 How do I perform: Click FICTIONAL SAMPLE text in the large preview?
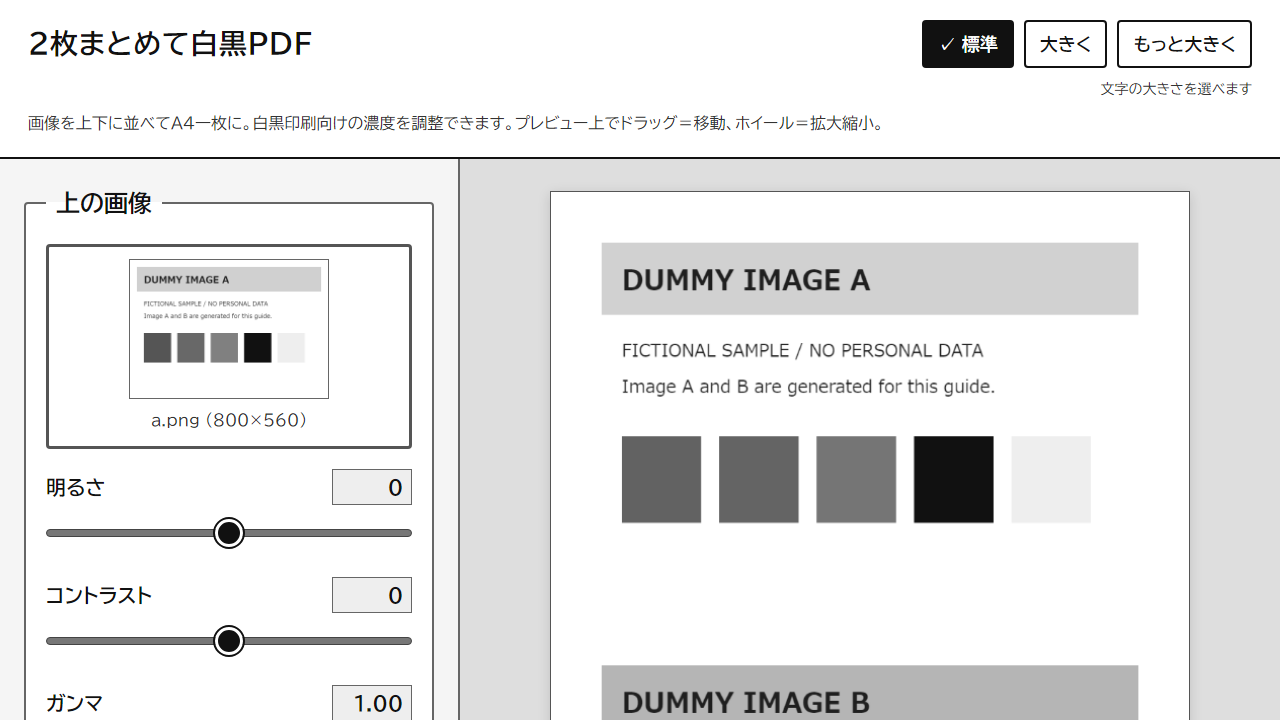(x=802, y=351)
